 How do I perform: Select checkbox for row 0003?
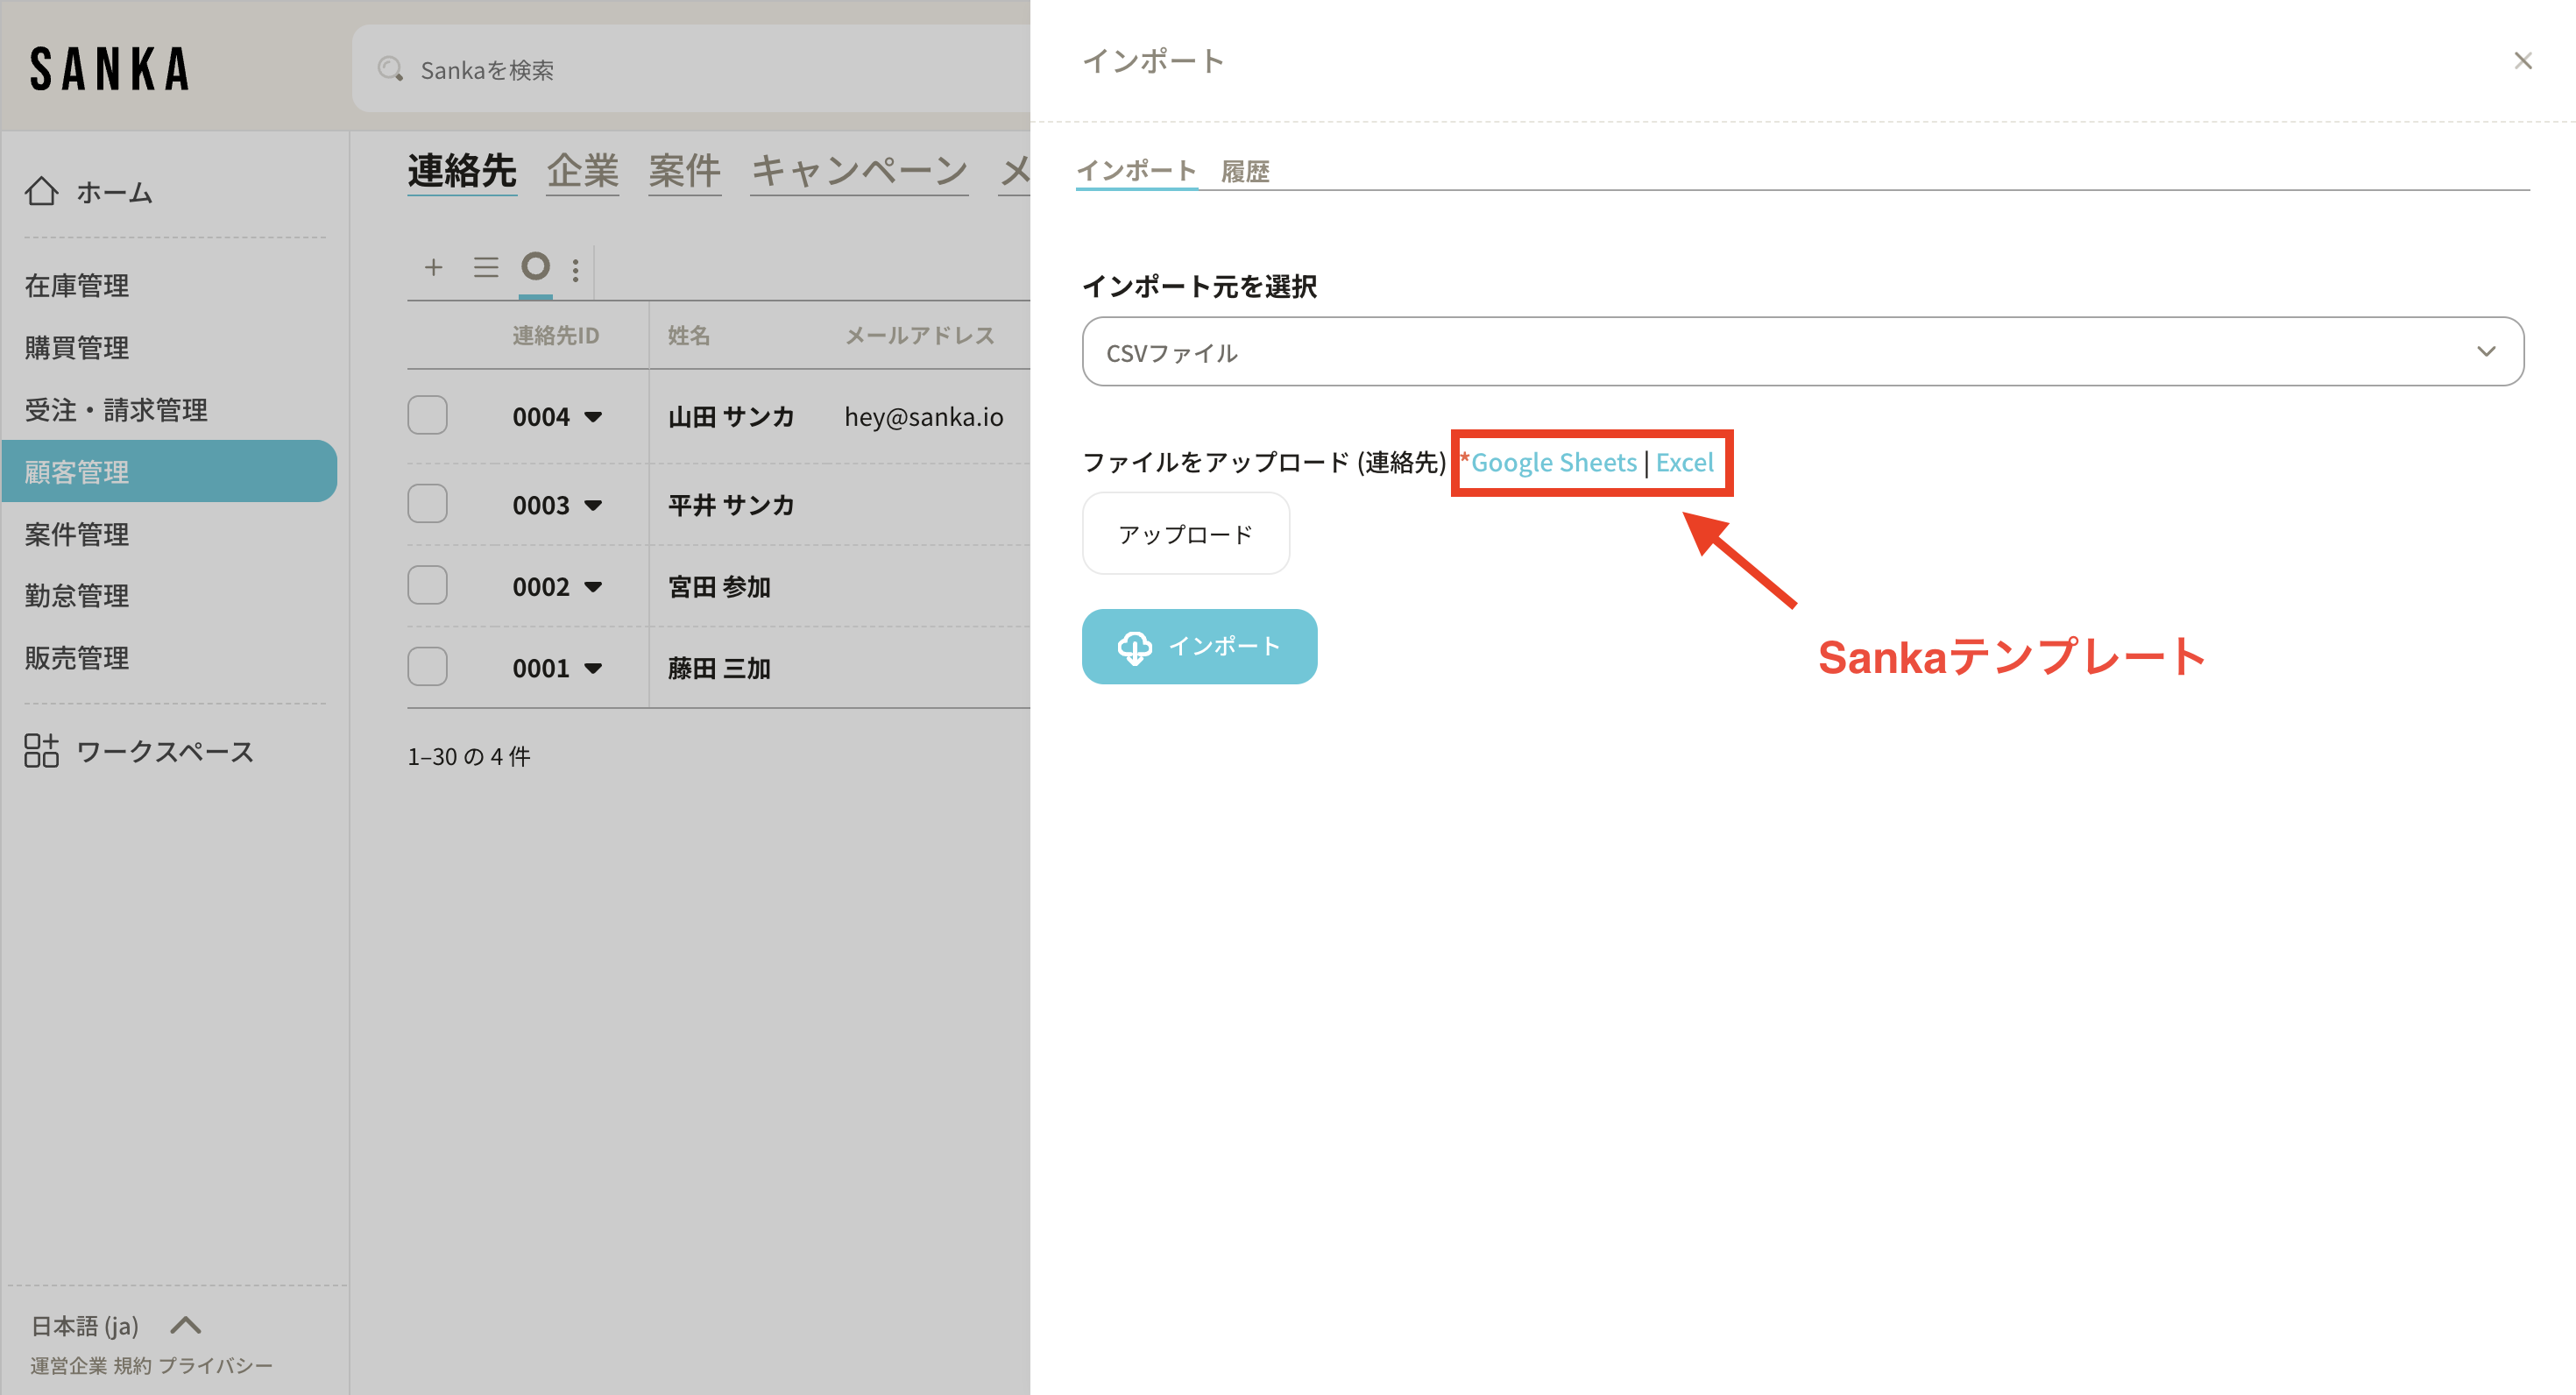pyautogui.click(x=427, y=504)
